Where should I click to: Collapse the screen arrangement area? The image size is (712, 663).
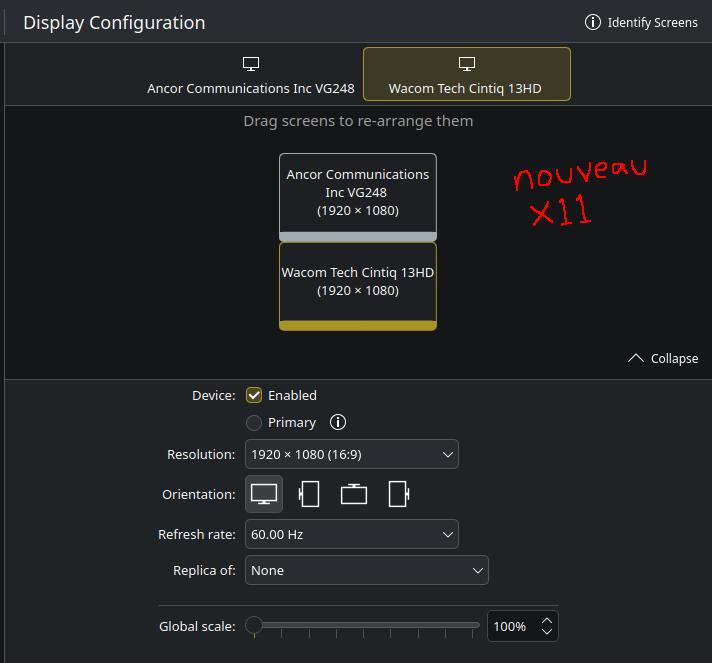click(x=663, y=358)
